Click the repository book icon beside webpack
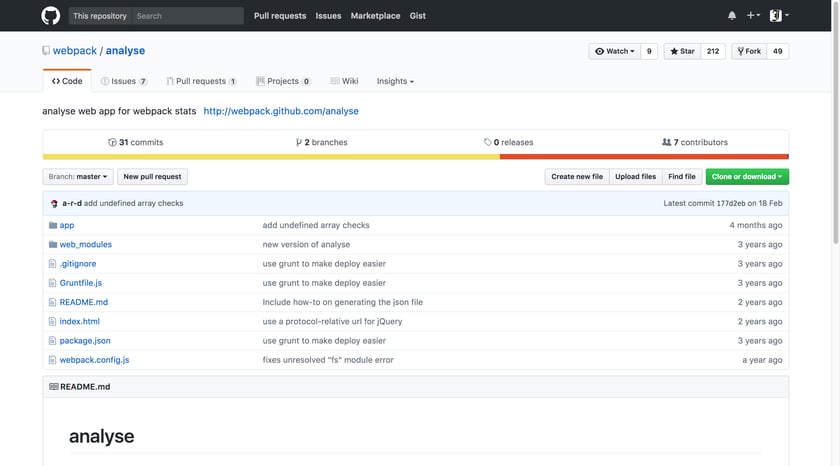Image resolution: width=840 pixels, height=466 pixels. (46, 50)
